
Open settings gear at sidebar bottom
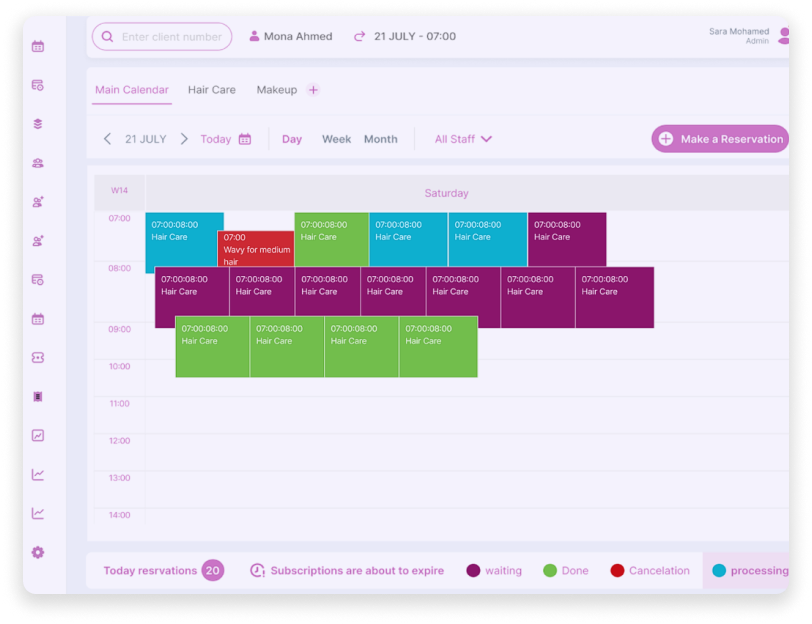pos(38,552)
